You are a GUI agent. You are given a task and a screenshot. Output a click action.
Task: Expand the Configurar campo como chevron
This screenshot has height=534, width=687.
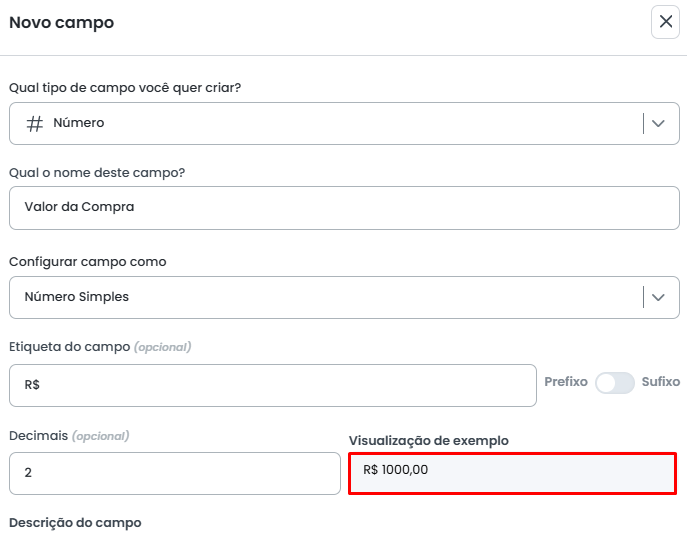click(x=658, y=297)
